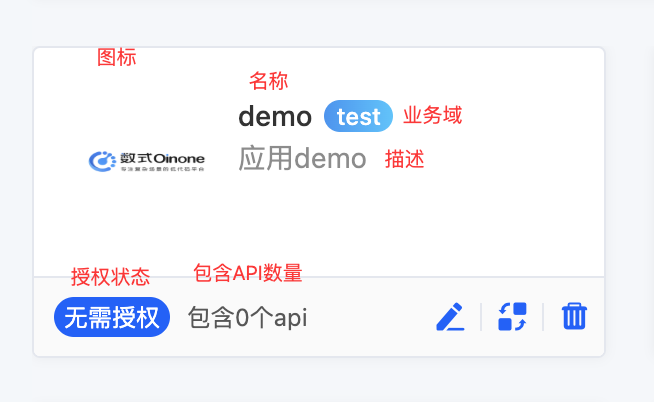Click the 数式Oinone wordmark text
The width and height of the screenshot is (654, 402).
[x=162, y=158]
